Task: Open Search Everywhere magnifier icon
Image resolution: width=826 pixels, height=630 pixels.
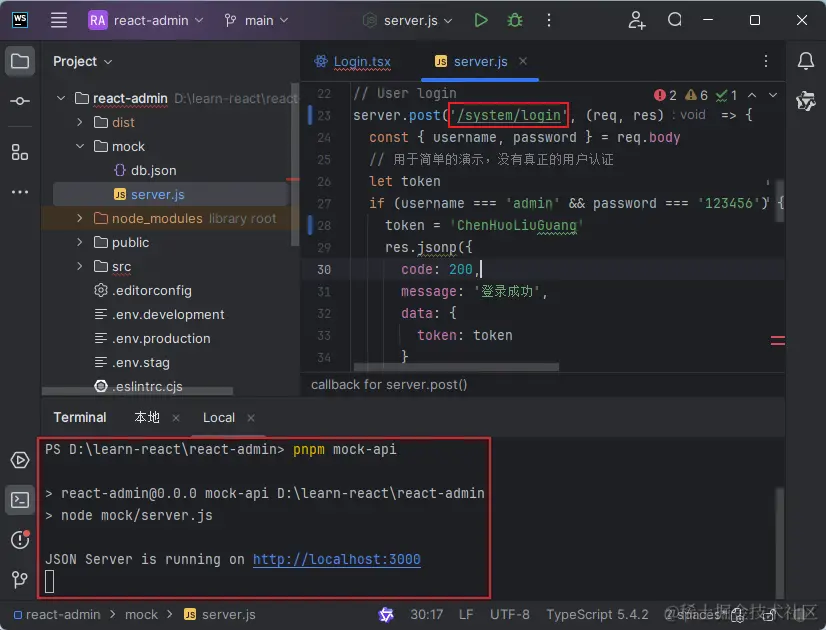Action: click(675, 20)
